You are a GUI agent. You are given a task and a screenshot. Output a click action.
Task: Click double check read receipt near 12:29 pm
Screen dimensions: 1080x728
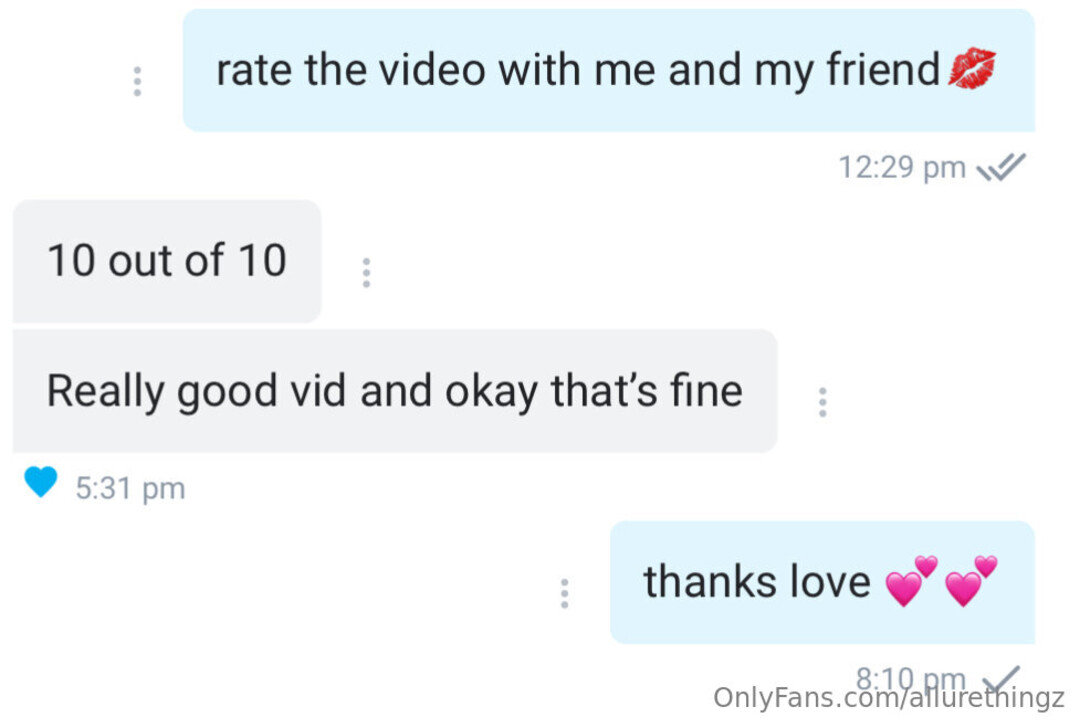tap(1001, 167)
